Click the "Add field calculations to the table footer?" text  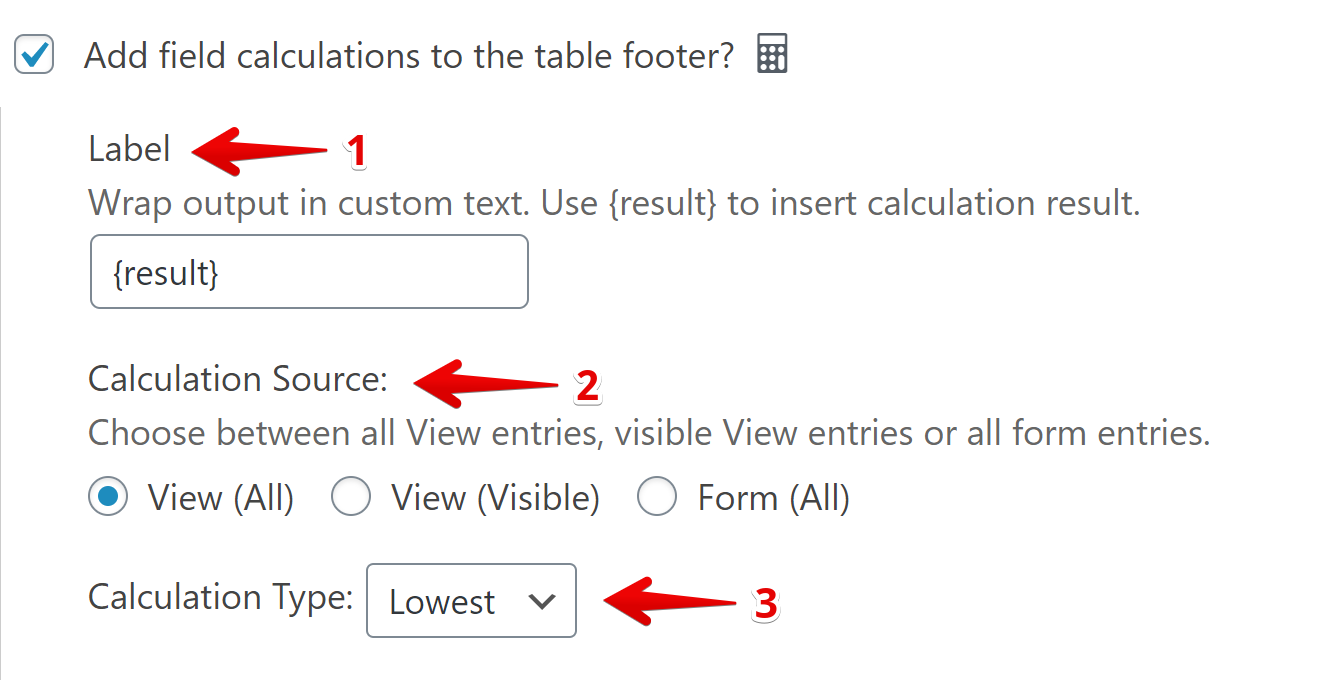point(409,56)
